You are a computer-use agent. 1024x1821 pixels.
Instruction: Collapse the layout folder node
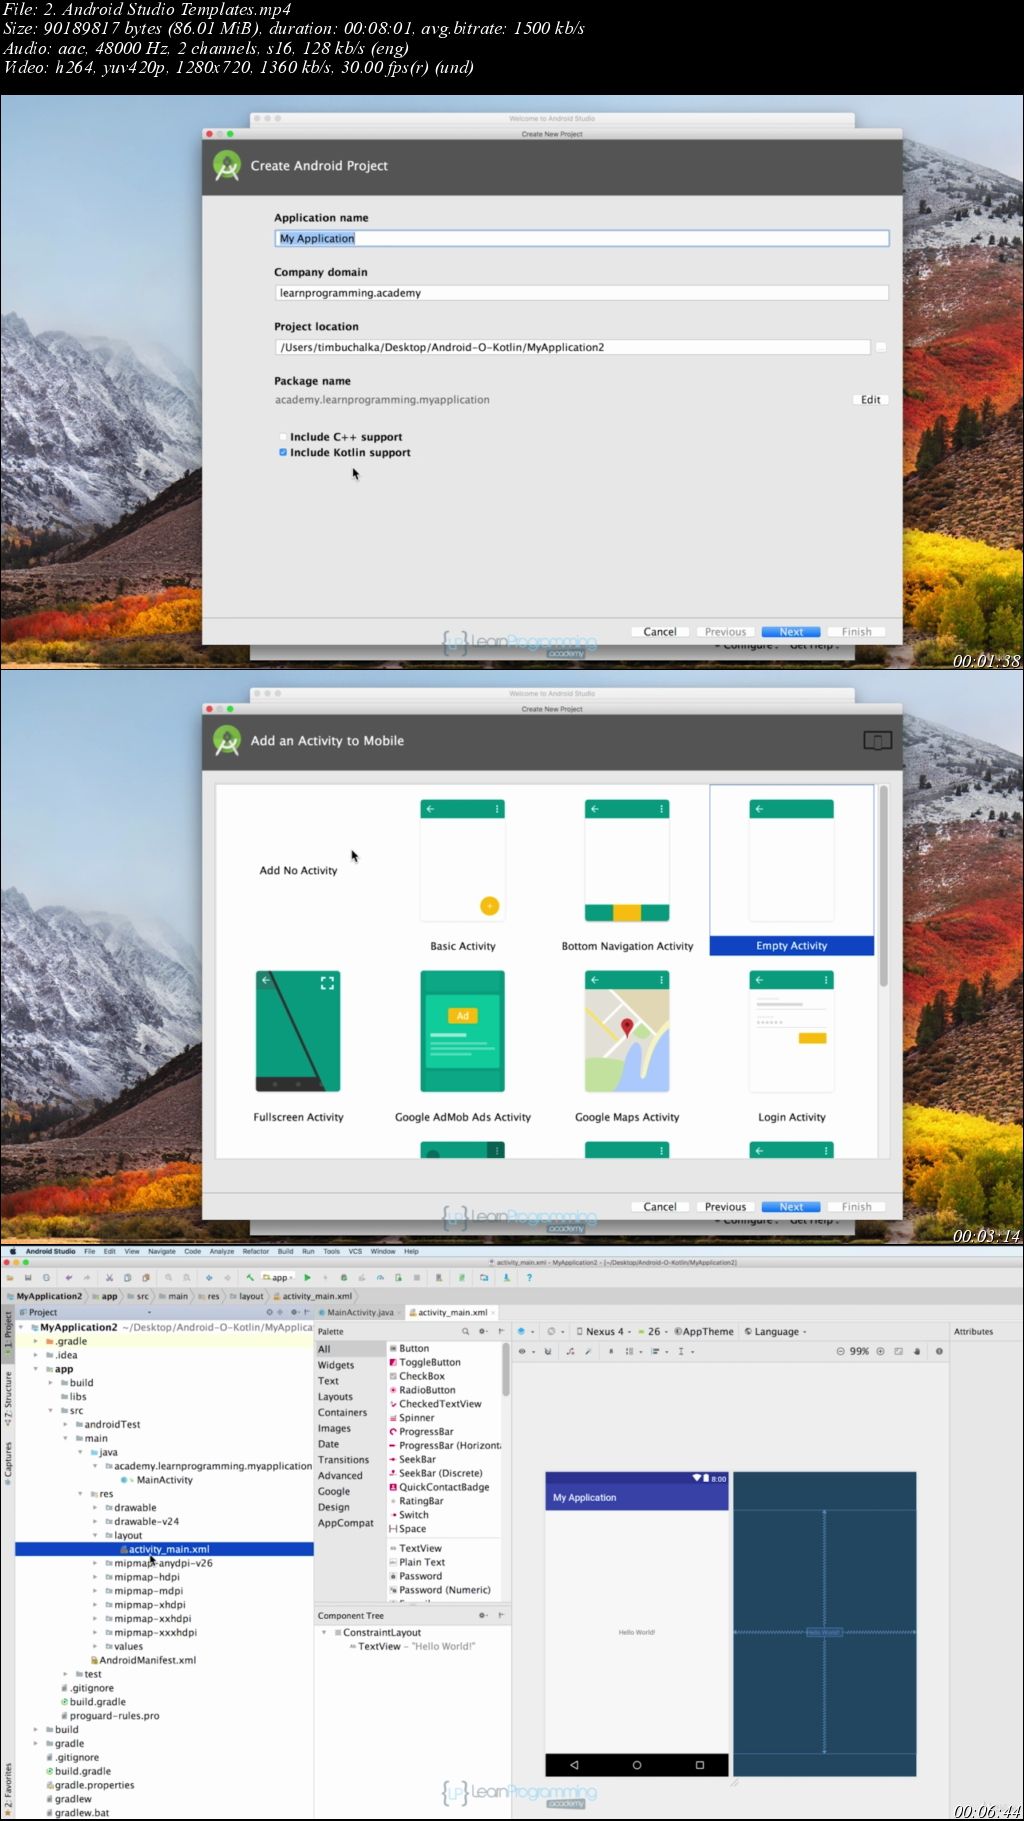coord(96,1535)
